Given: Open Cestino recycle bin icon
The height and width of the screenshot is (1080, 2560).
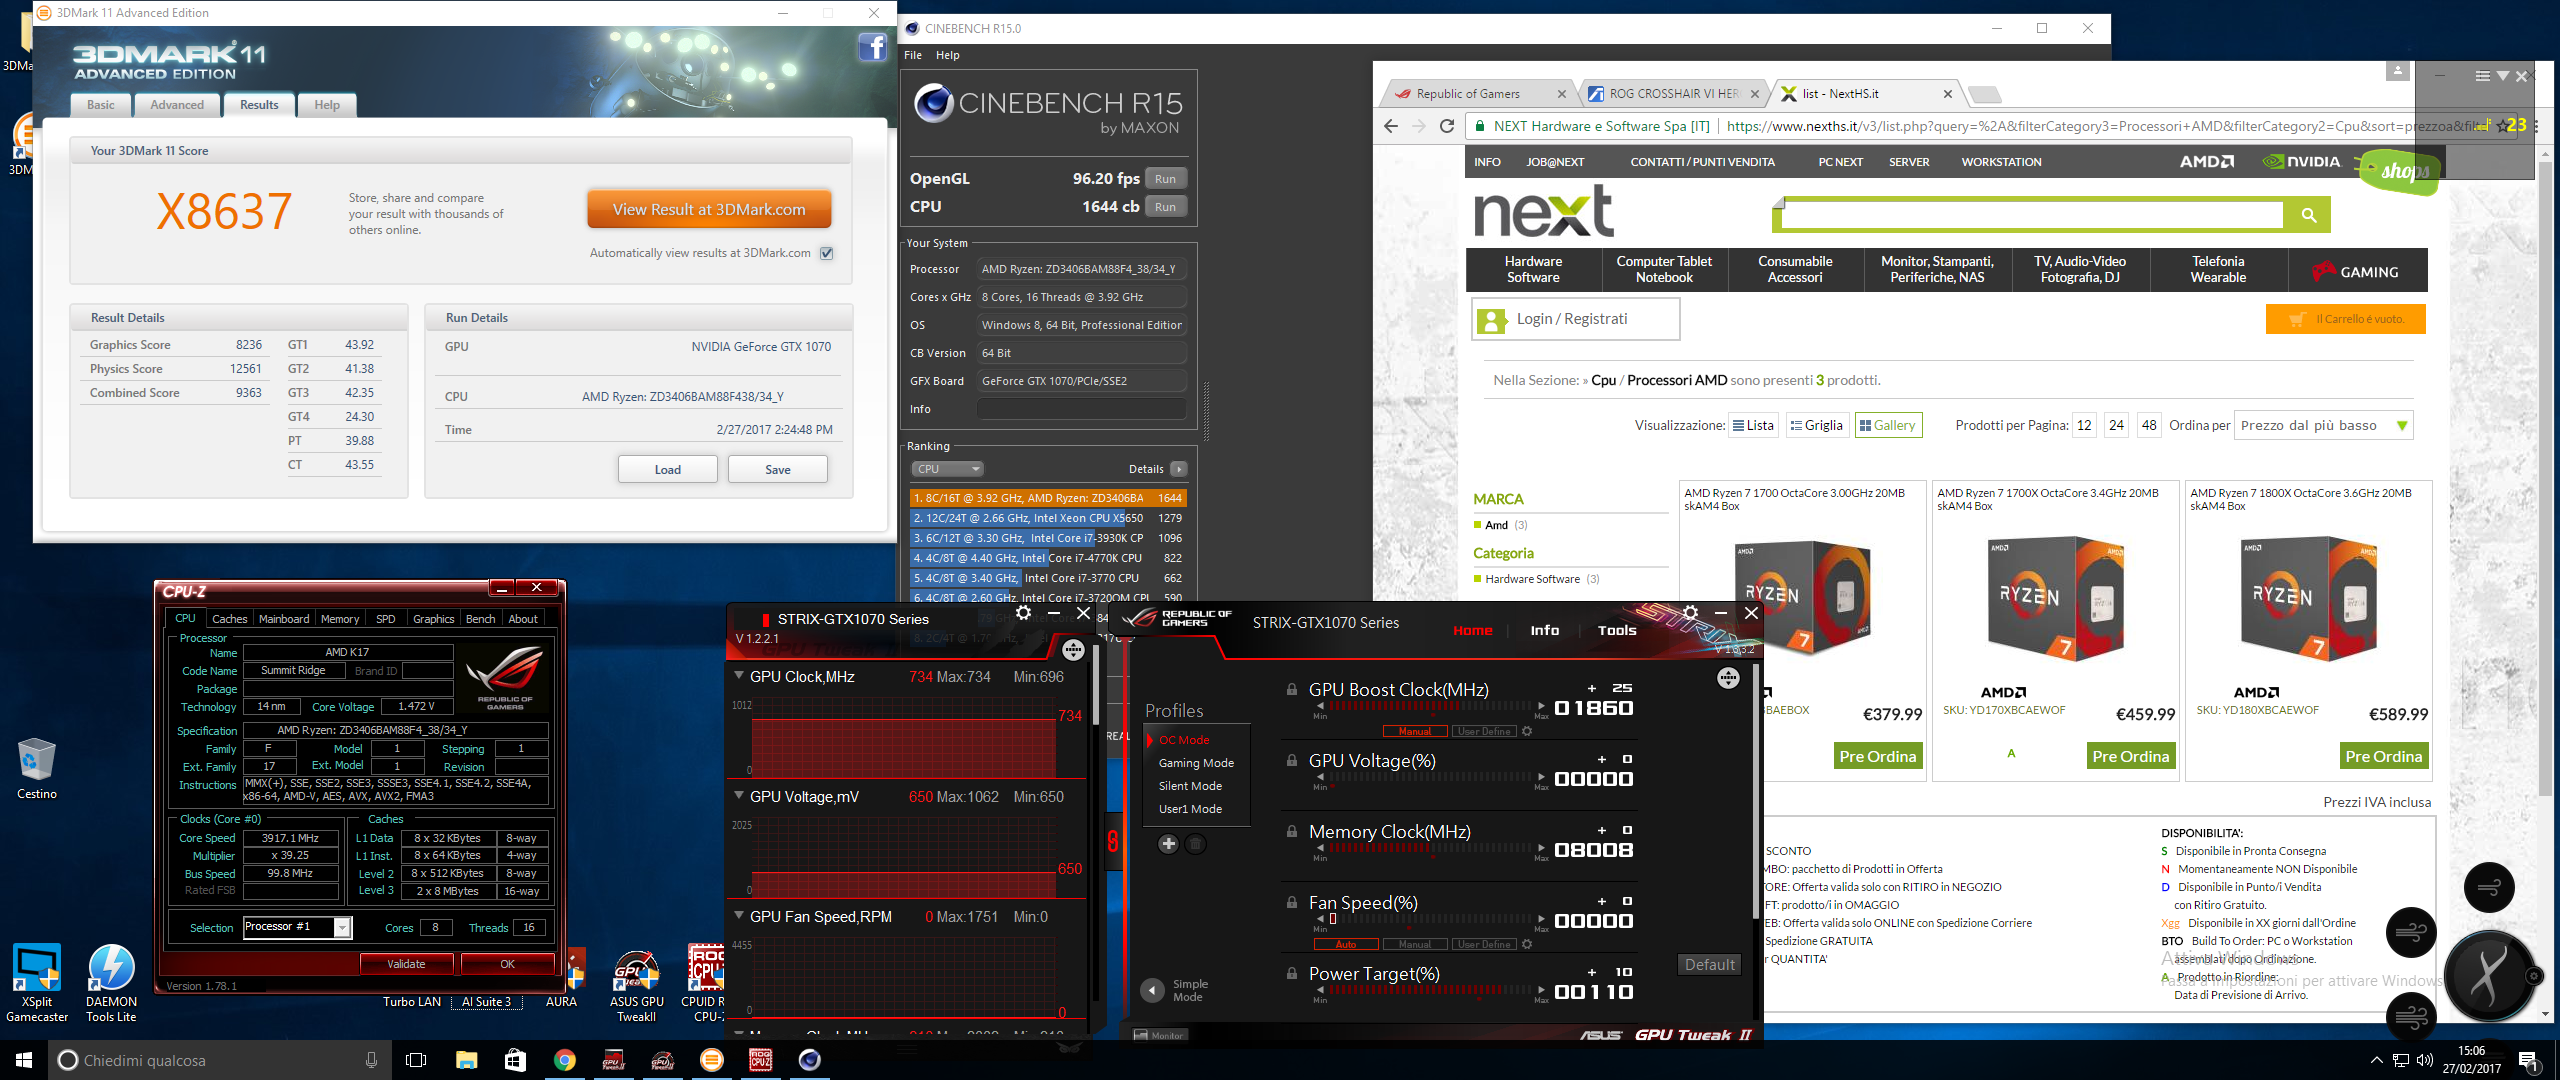Looking at the screenshot, I should (37, 768).
